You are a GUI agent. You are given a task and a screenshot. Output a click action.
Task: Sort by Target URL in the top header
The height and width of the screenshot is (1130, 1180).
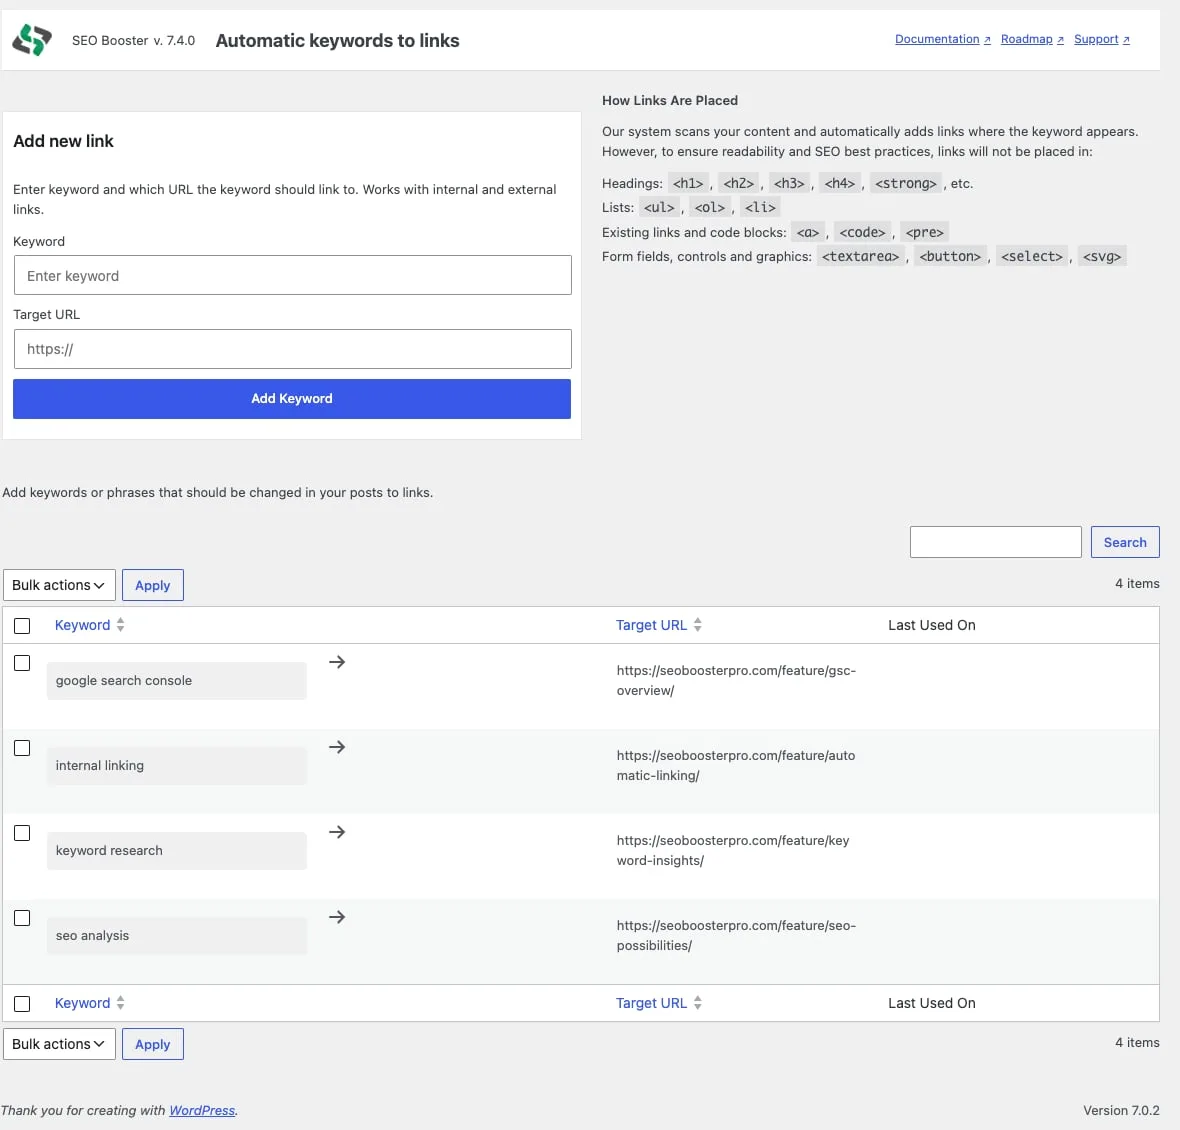tap(652, 625)
